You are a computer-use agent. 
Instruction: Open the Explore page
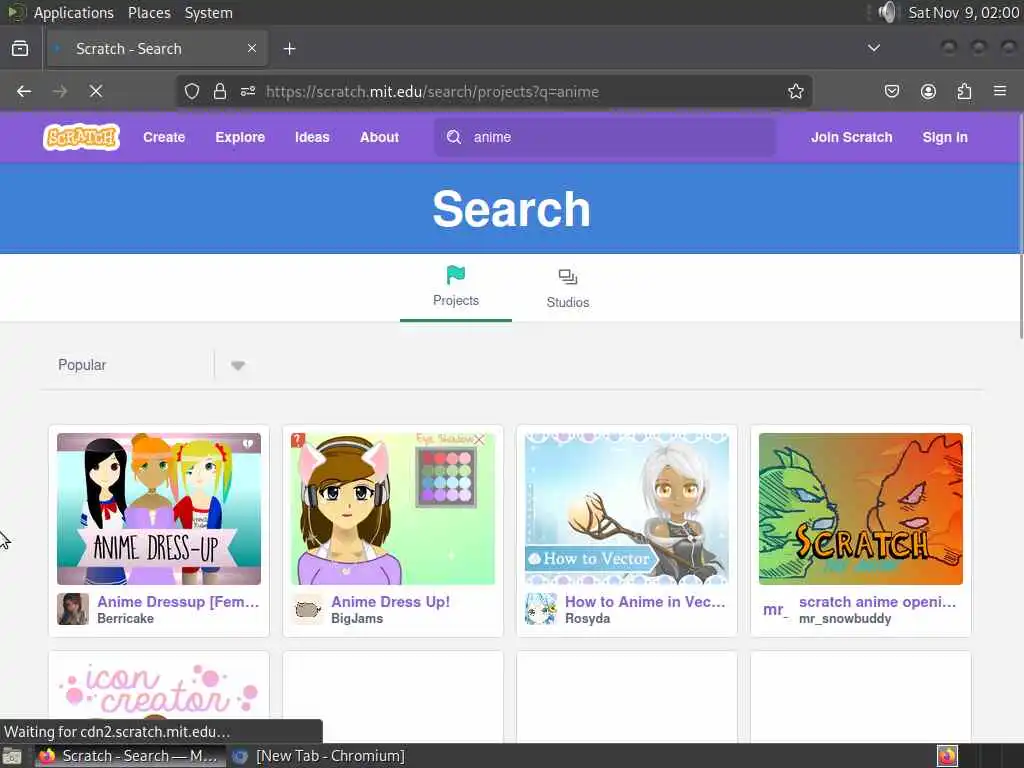(x=240, y=137)
